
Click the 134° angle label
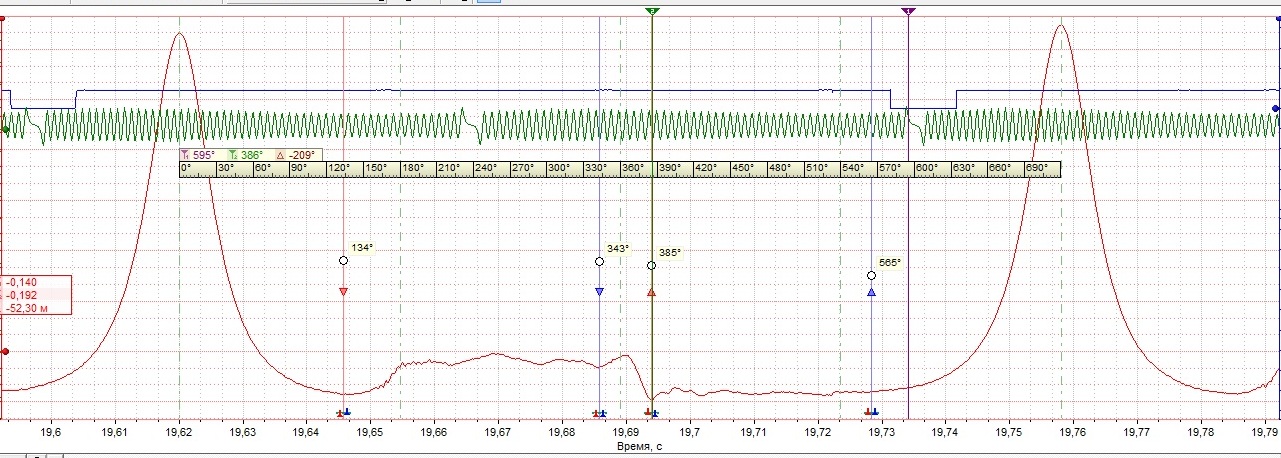[x=361, y=248]
